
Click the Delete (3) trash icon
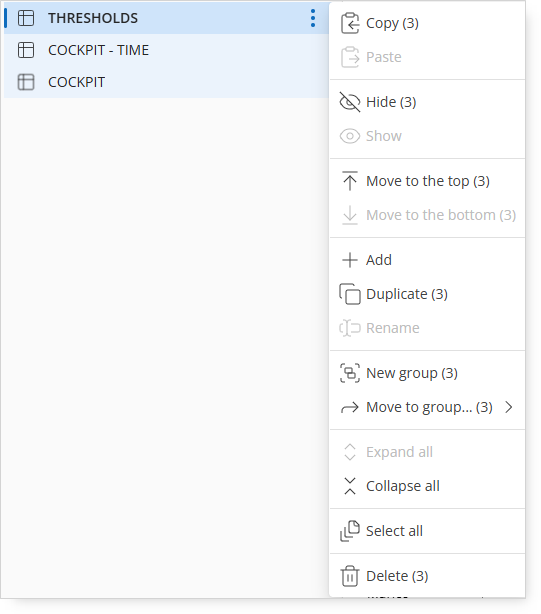click(x=350, y=576)
